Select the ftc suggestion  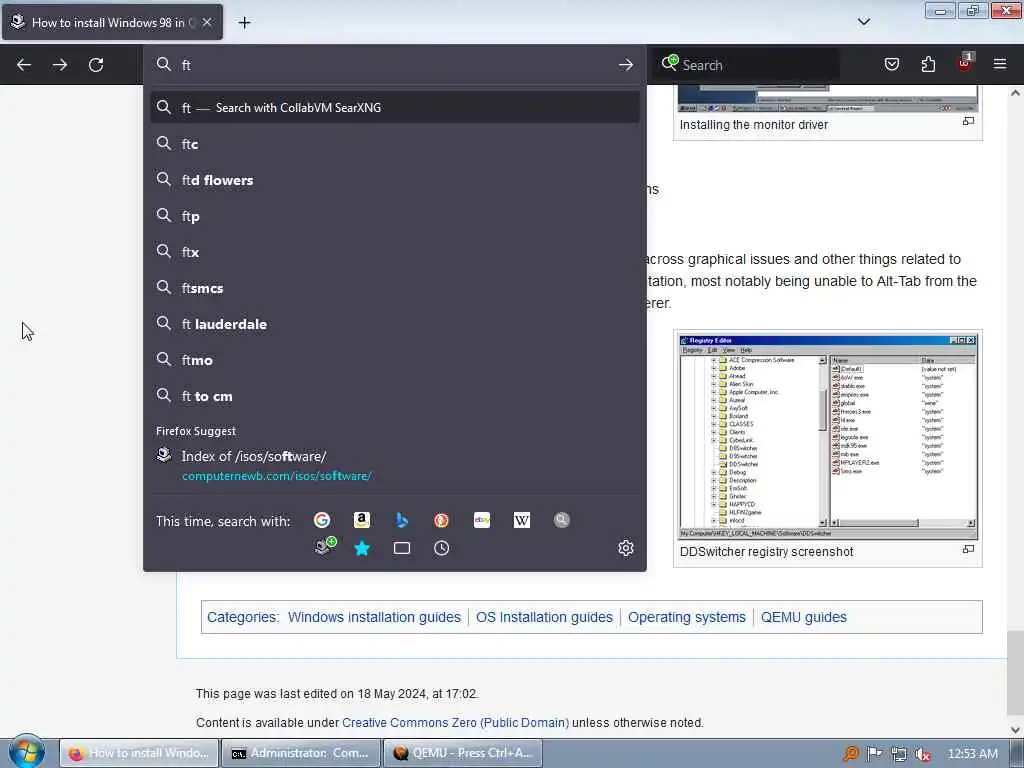(394, 144)
